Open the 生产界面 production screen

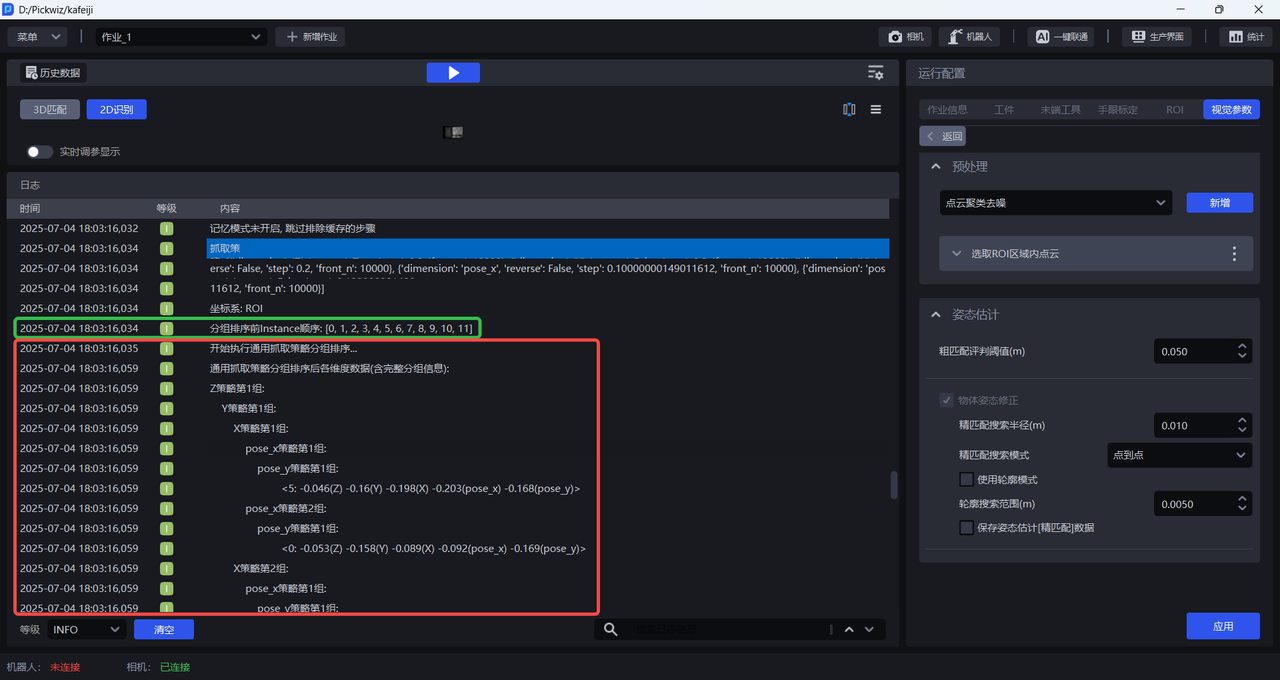pyautogui.click(x=1157, y=37)
